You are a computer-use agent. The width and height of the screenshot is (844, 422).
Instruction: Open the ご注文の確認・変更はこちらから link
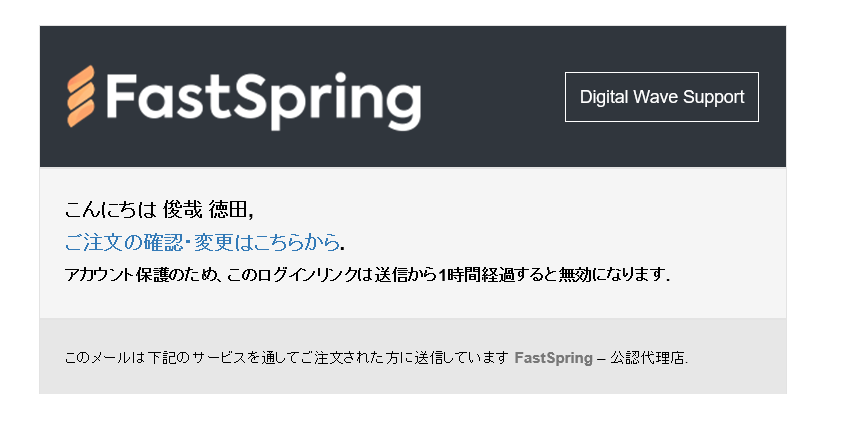coord(201,242)
